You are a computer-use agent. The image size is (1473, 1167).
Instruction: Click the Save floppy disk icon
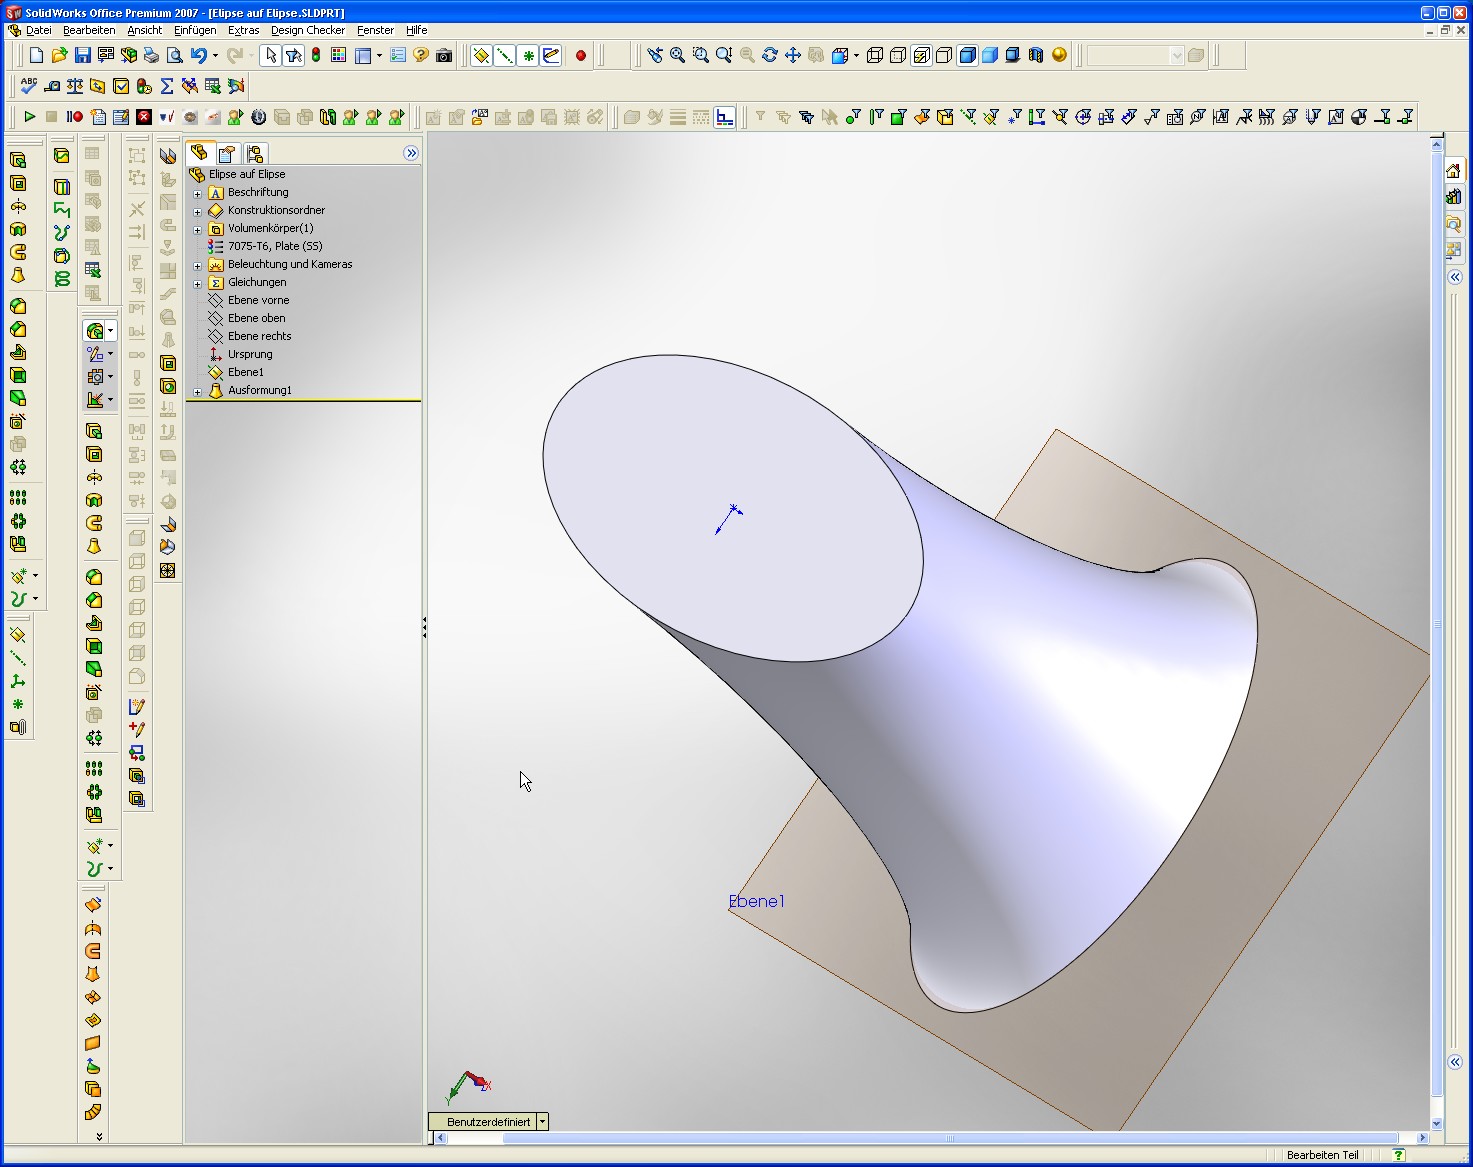pyautogui.click(x=83, y=55)
